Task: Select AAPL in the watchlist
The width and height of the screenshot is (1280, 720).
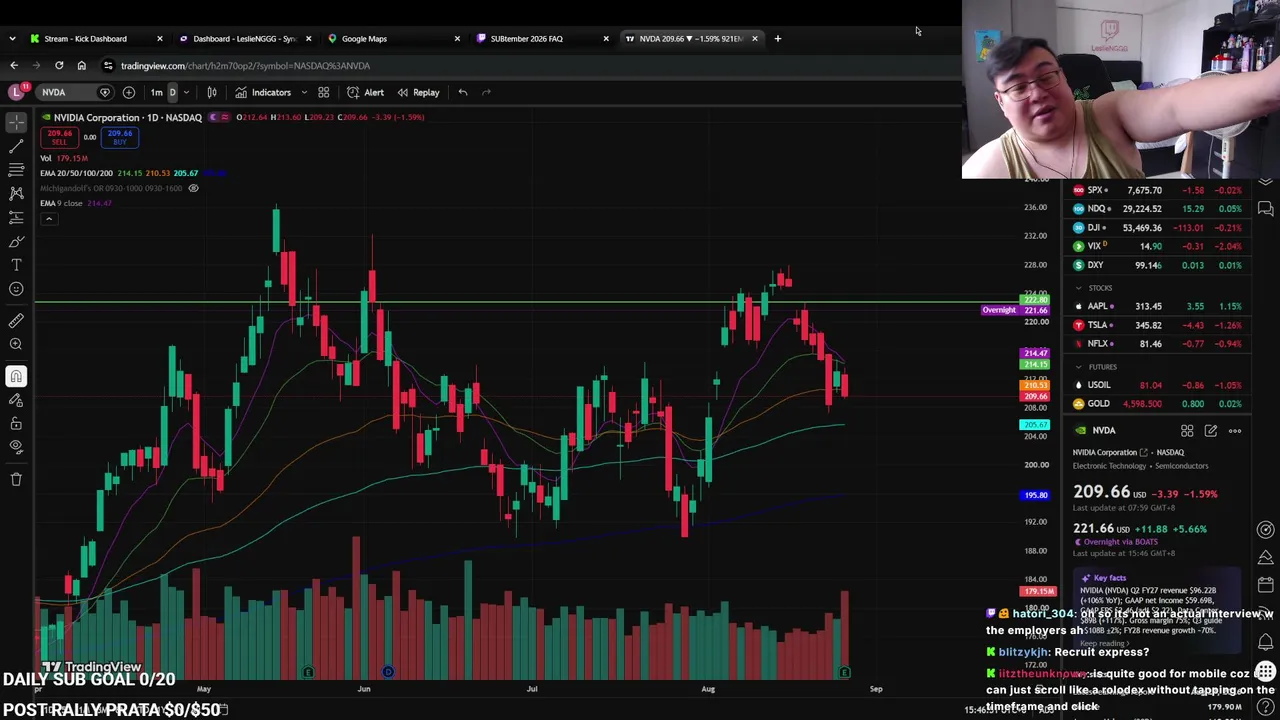Action: coord(1158,306)
